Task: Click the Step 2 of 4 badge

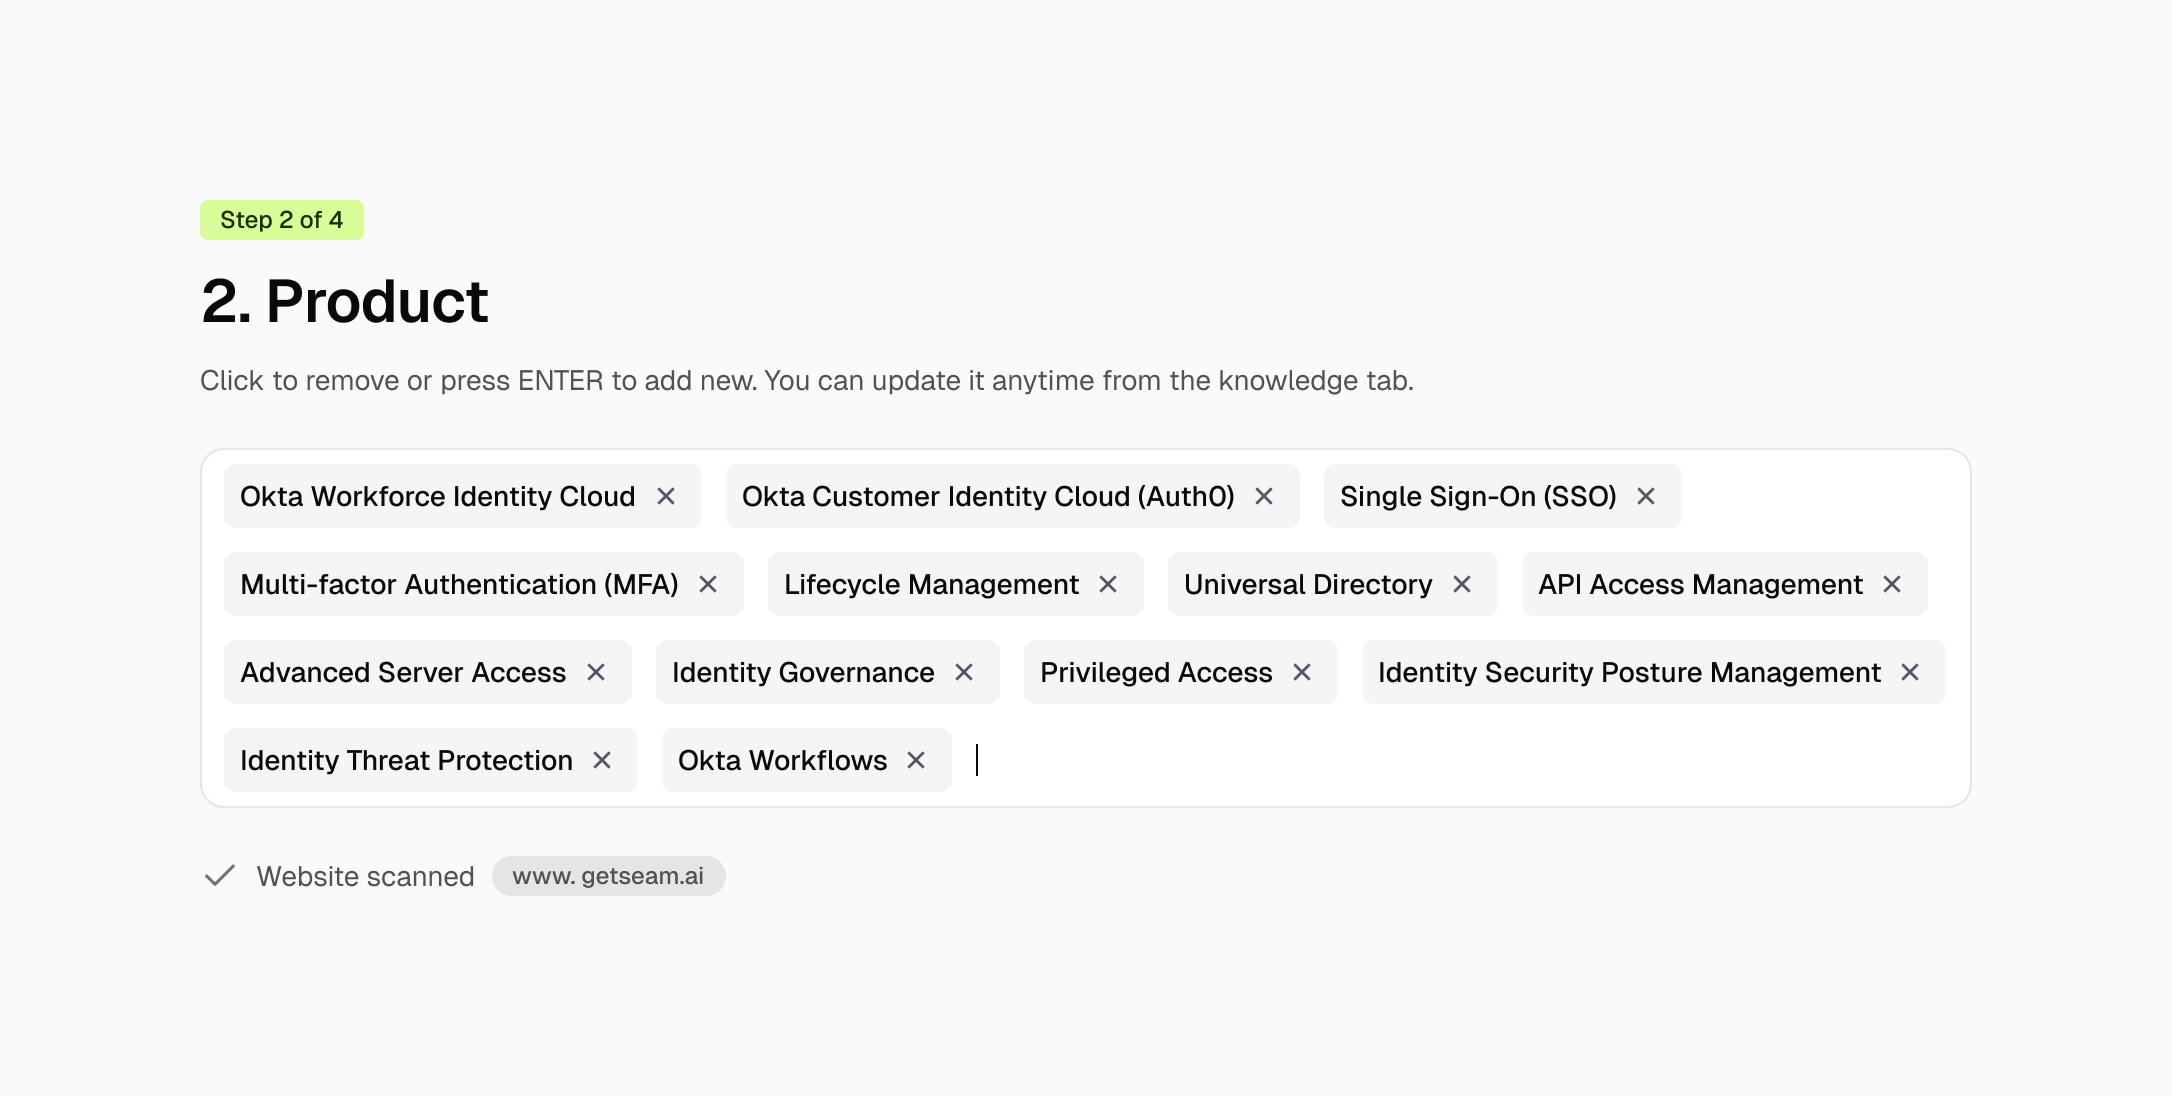Action: 281,220
